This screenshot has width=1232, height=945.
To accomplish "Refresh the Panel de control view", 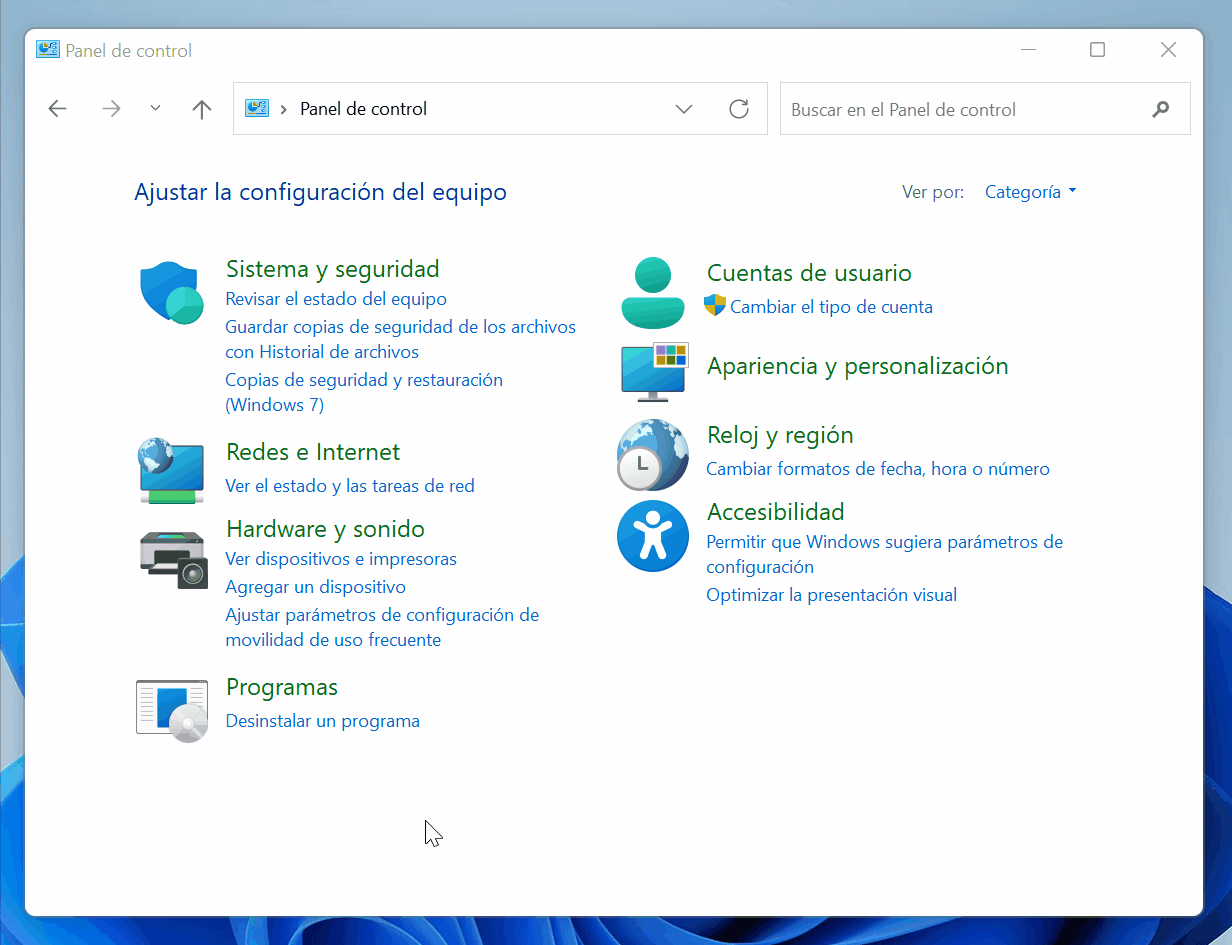I will click(x=739, y=109).
